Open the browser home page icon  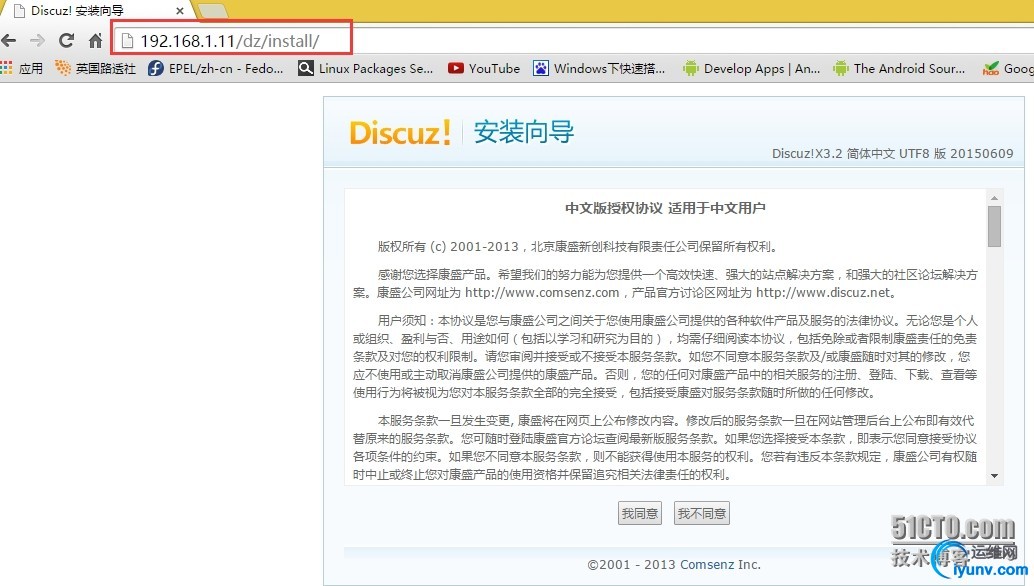click(96, 41)
